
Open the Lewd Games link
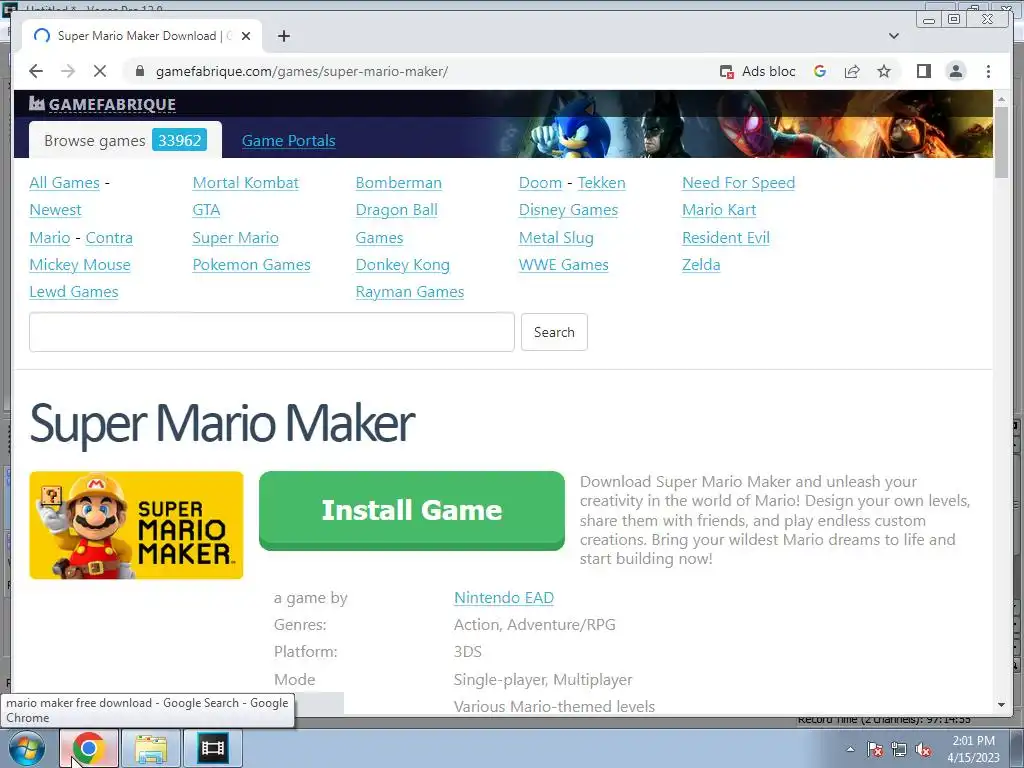74,291
